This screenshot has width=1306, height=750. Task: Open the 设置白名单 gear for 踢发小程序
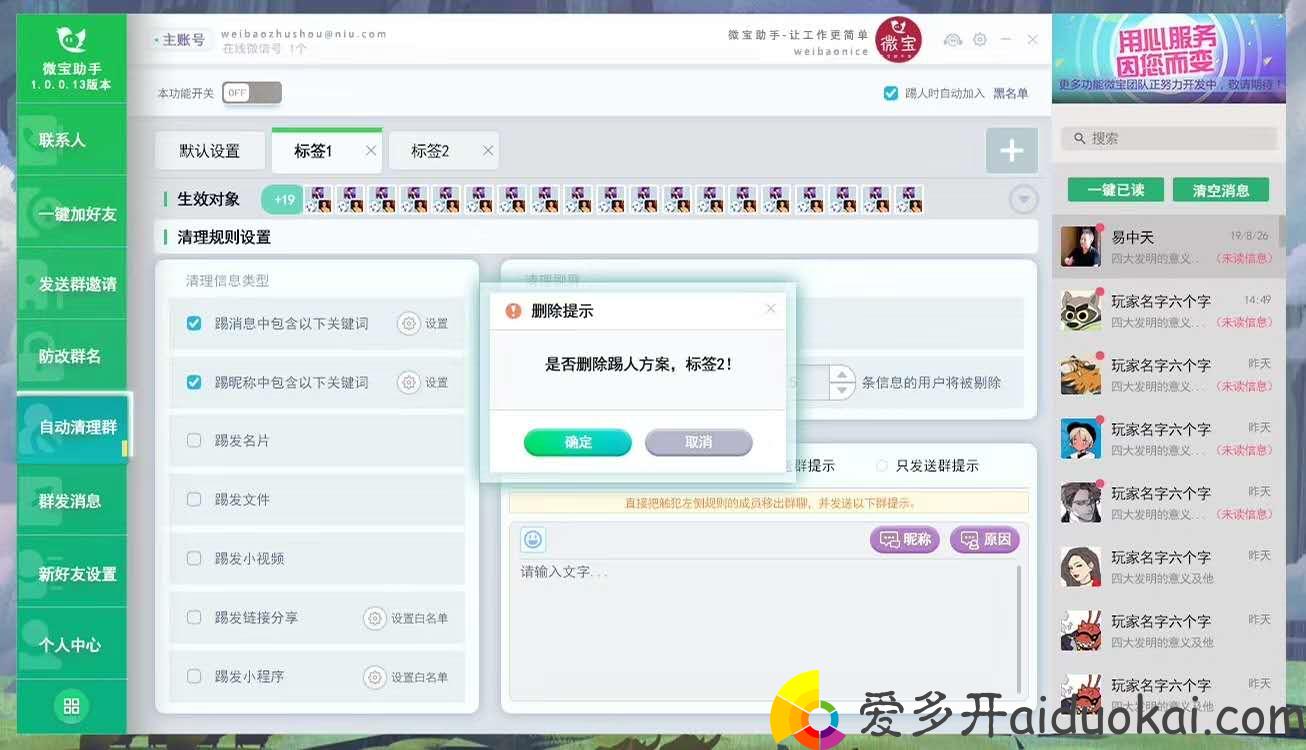click(x=374, y=677)
